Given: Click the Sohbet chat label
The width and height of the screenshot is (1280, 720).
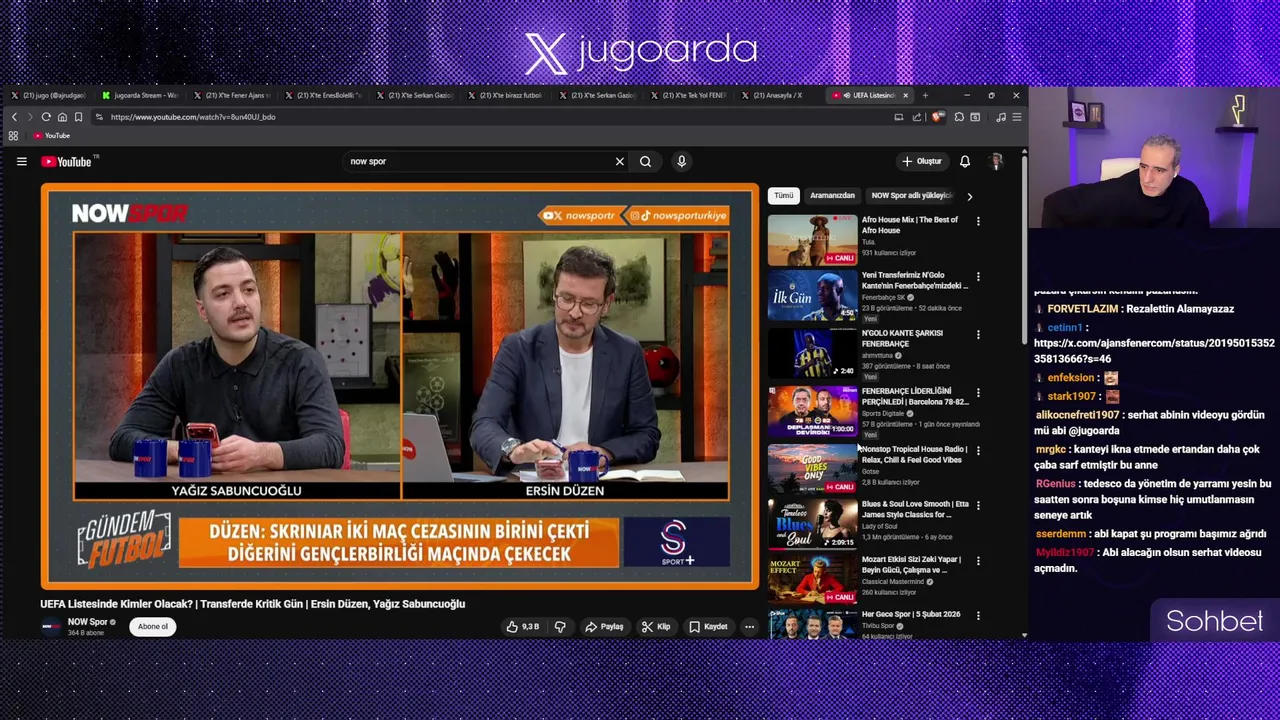Looking at the screenshot, I should pyautogui.click(x=1214, y=621).
